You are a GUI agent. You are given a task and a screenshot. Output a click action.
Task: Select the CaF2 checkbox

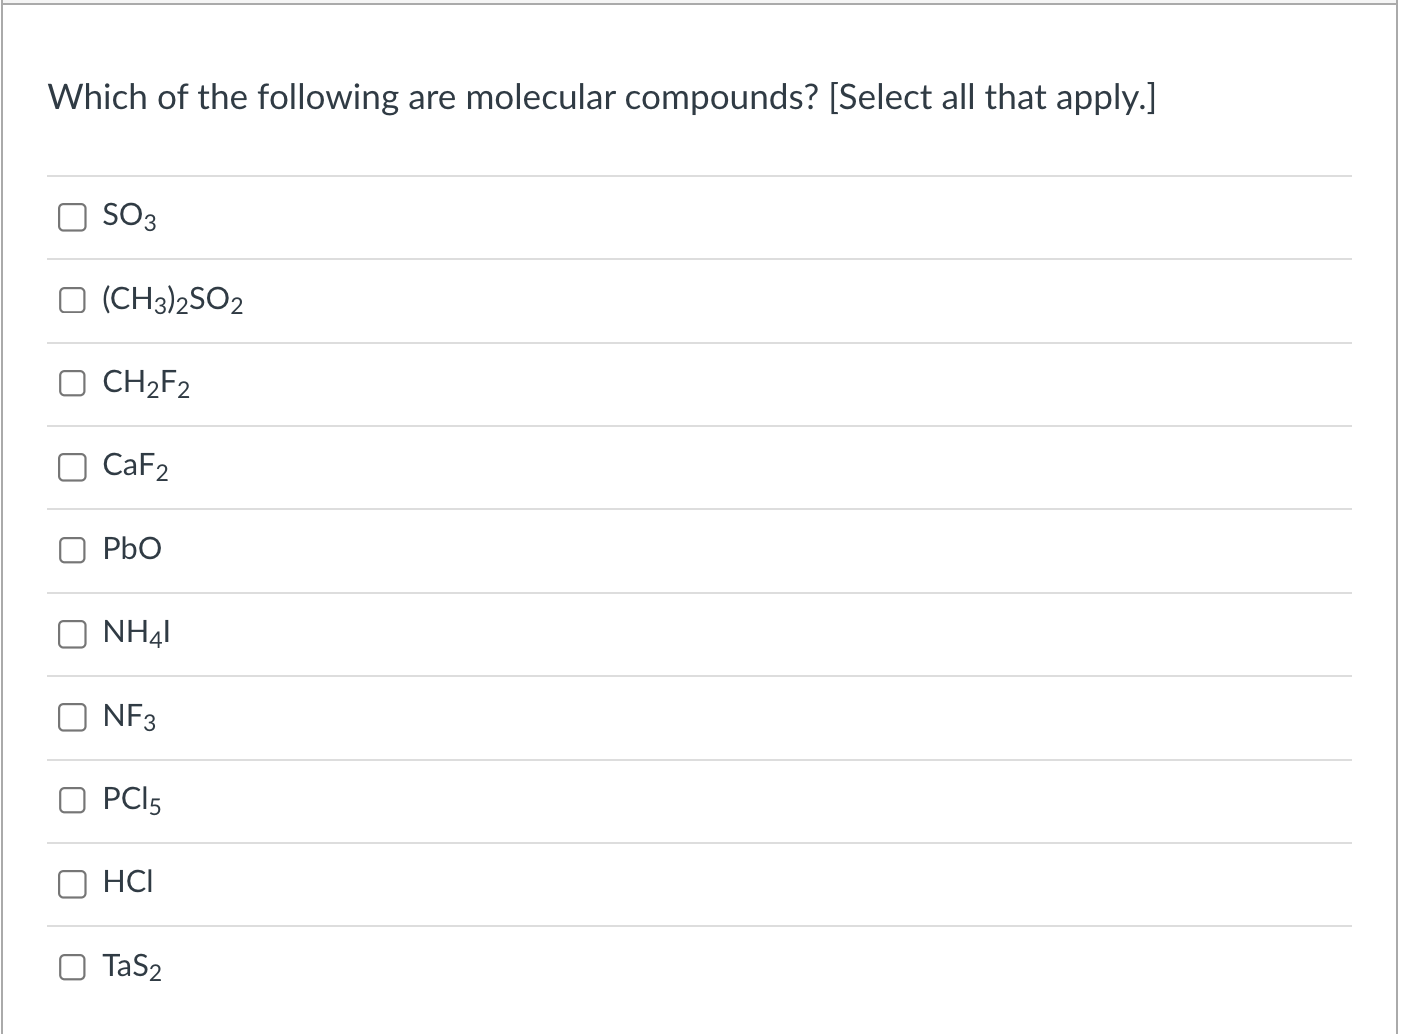(x=71, y=465)
